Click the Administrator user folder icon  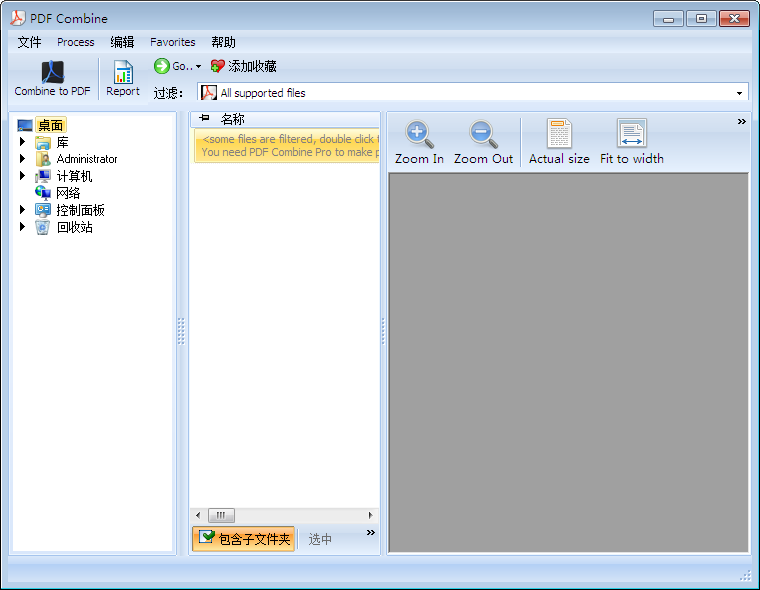point(43,159)
